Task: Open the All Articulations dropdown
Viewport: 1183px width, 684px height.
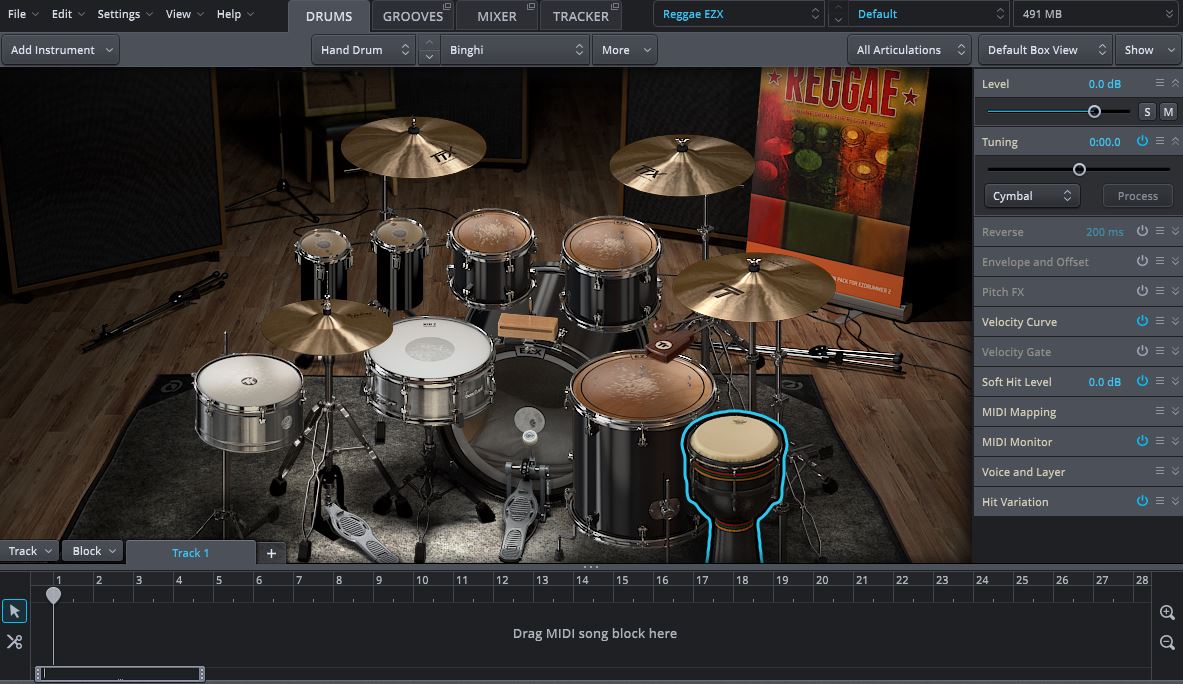Action: coord(909,50)
